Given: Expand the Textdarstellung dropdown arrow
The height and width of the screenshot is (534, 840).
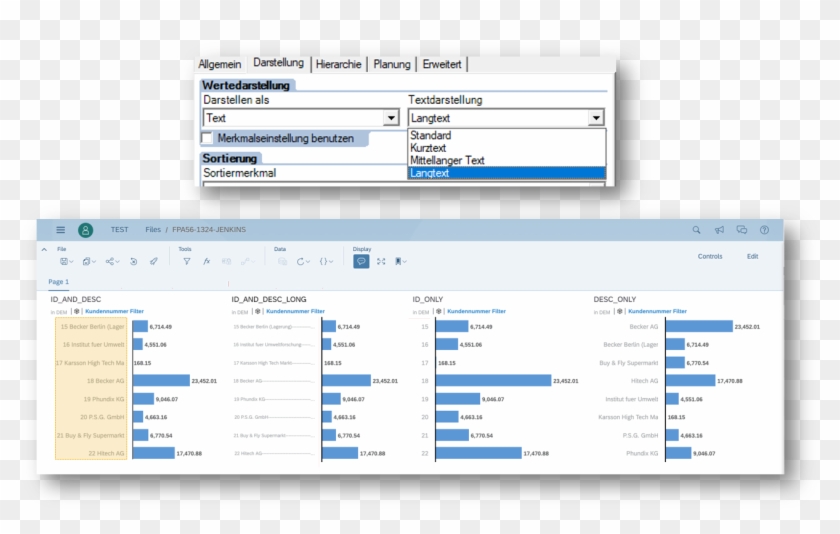Looking at the screenshot, I should 596,118.
